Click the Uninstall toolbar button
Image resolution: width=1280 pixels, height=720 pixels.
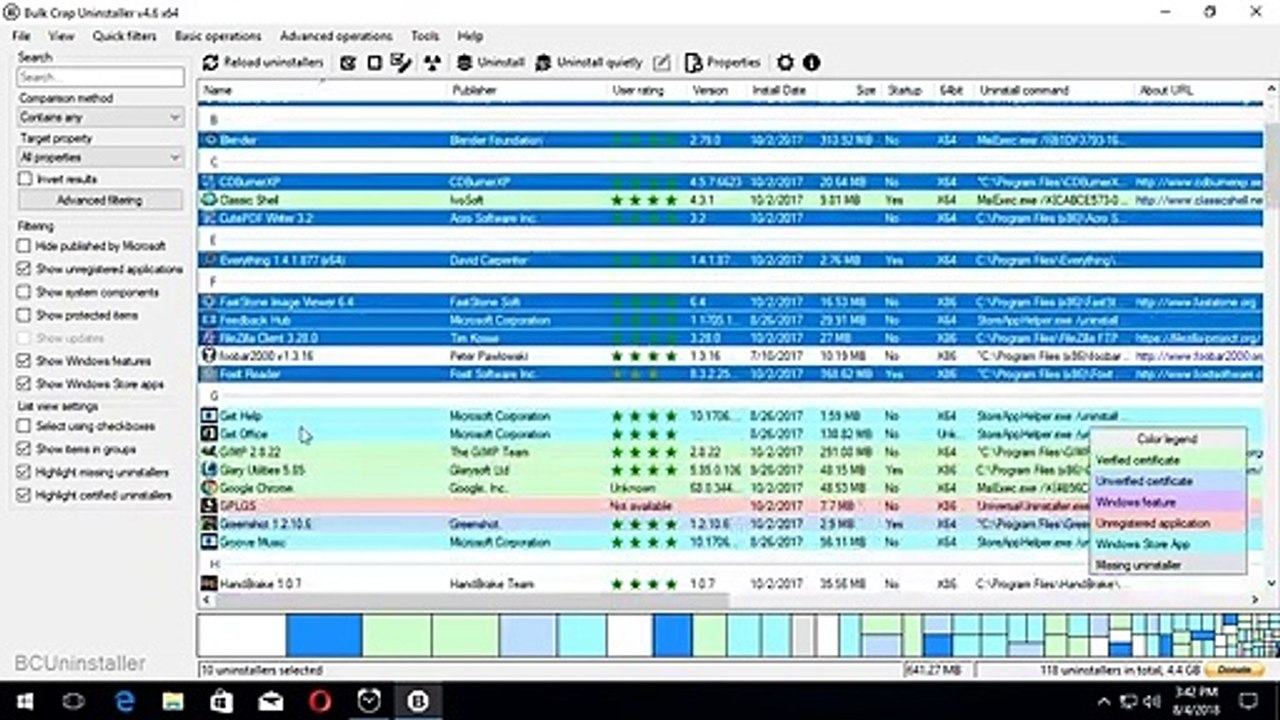click(x=491, y=62)
